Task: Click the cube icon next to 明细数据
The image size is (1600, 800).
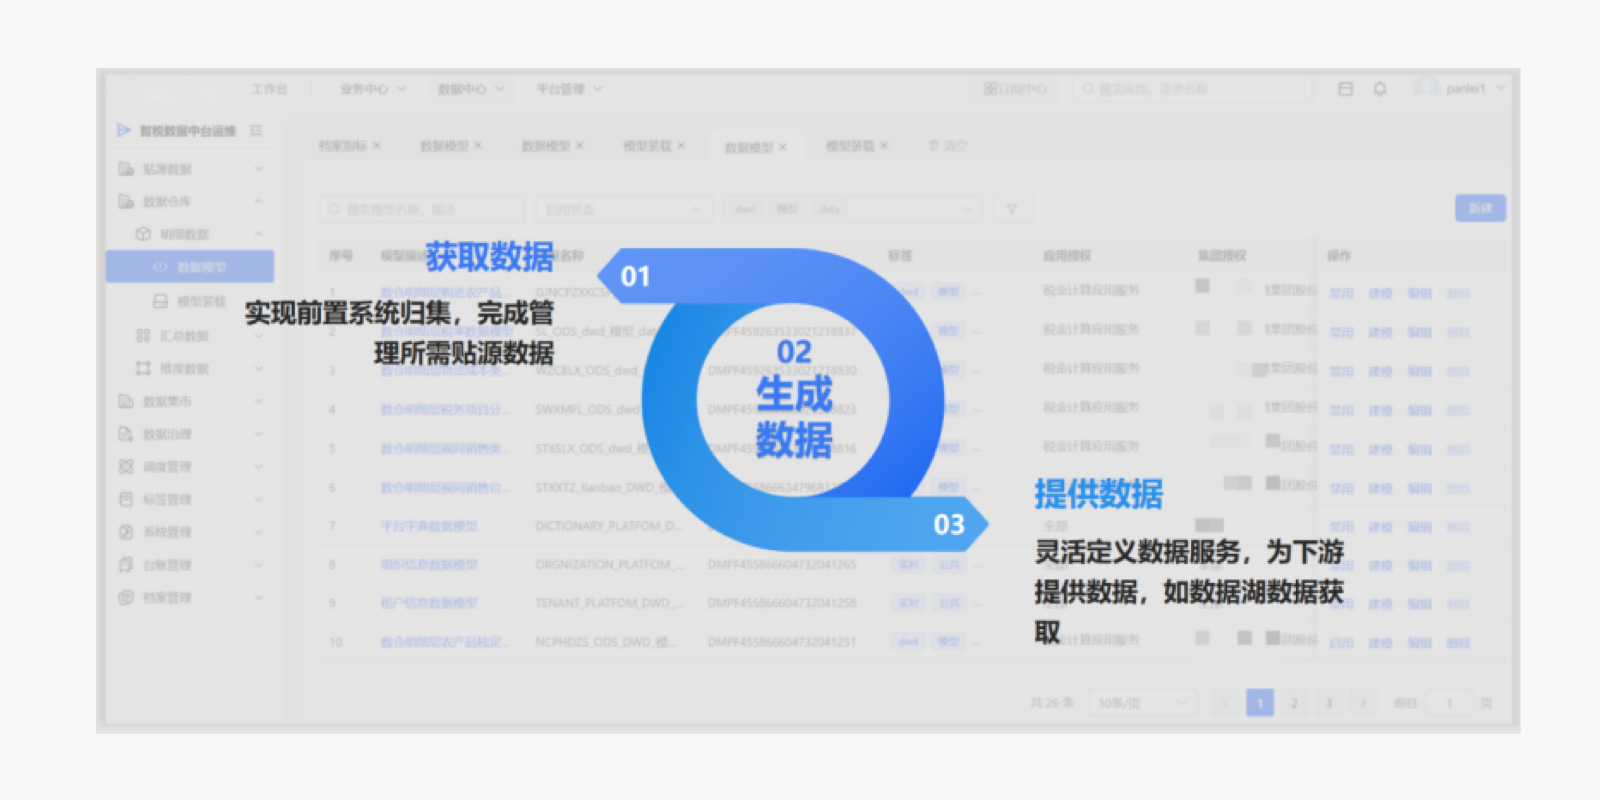Action: 143,234
